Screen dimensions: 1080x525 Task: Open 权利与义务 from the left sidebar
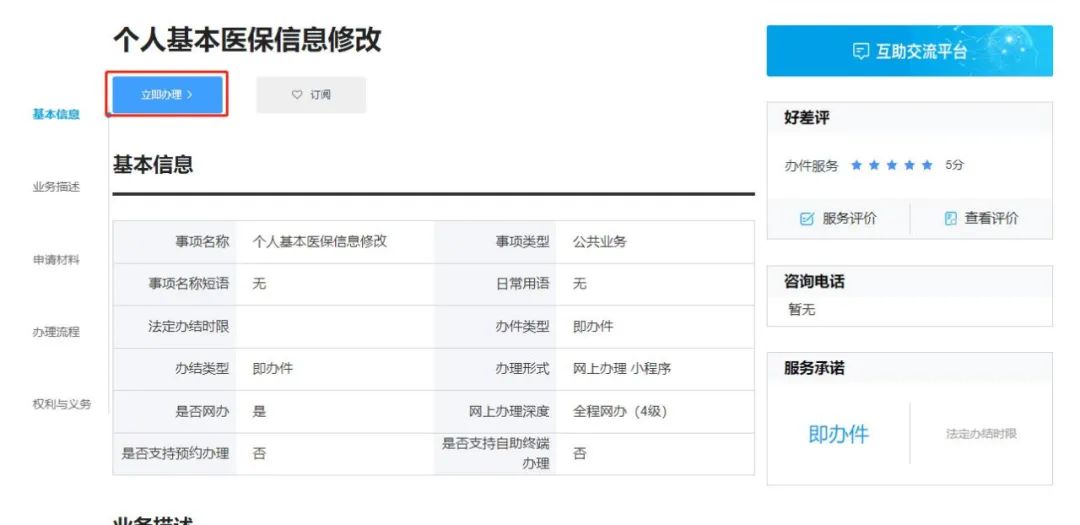(x=62, y=404)
